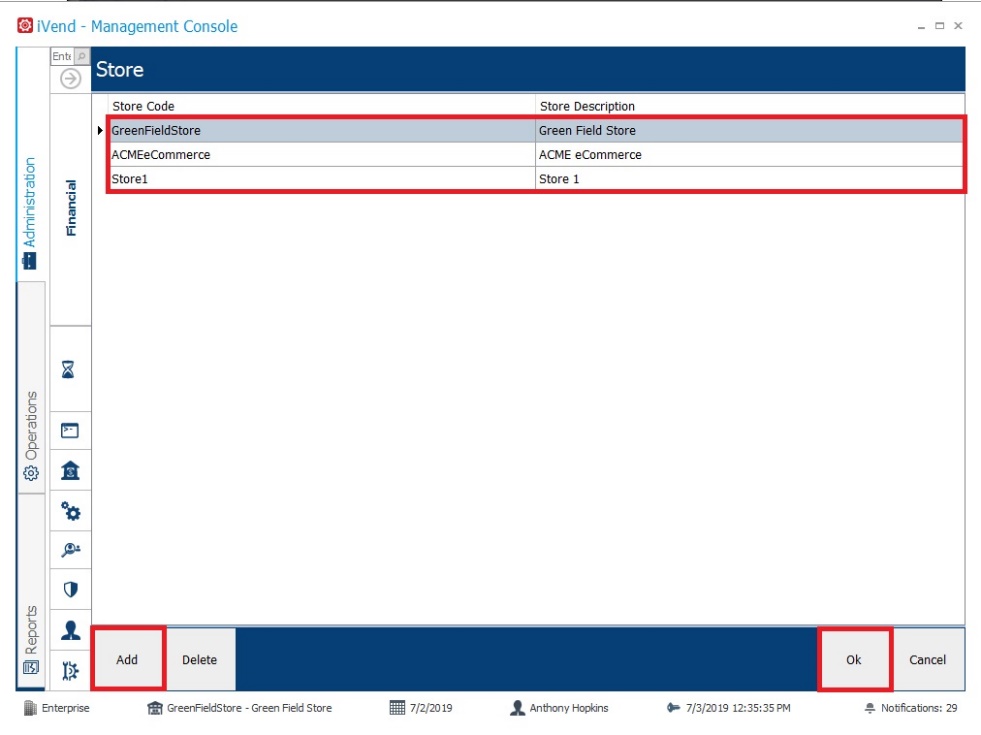Screen dimensions: 981x735
Task: Click the Delete button
Action: [200, 659]
